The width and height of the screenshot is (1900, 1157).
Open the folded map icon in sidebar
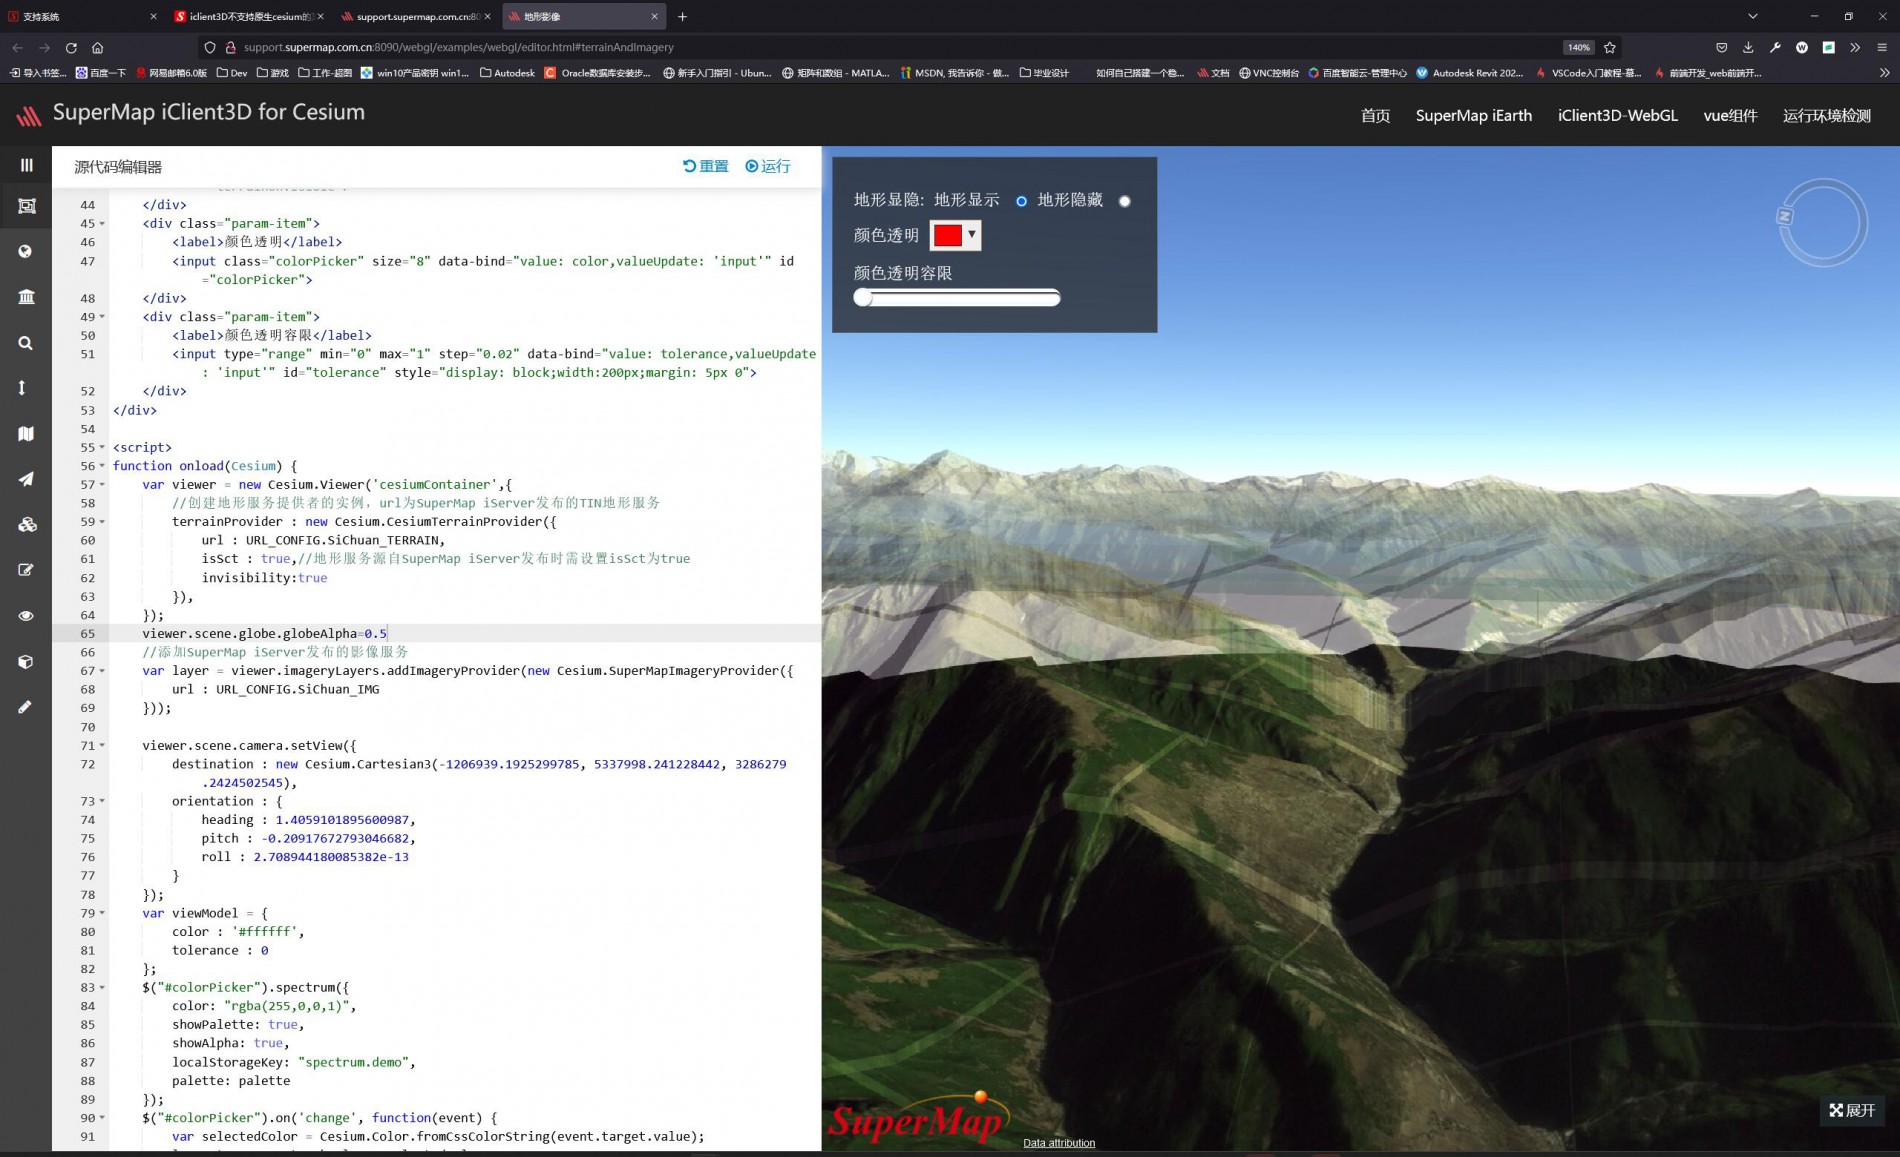click(26, 433)
